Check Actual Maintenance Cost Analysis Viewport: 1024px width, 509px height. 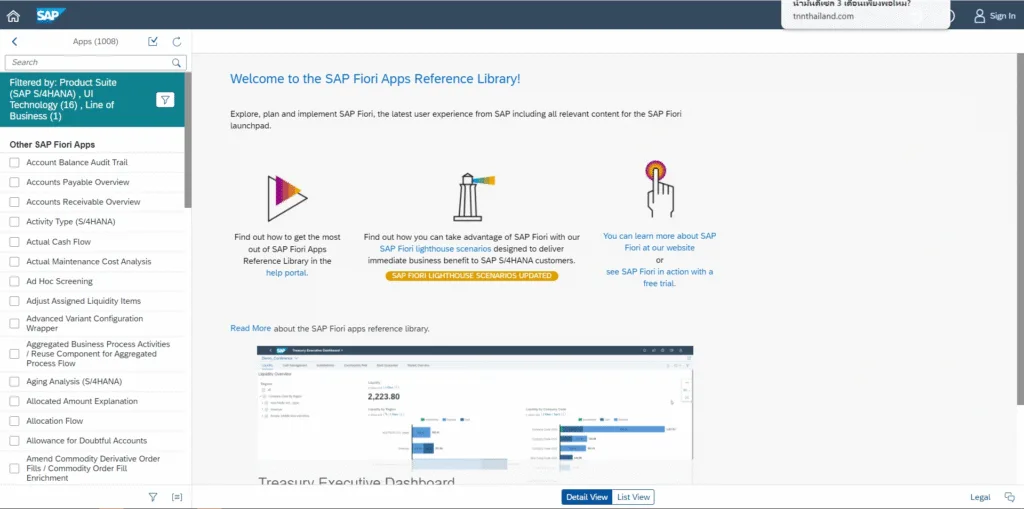point(14,262)
